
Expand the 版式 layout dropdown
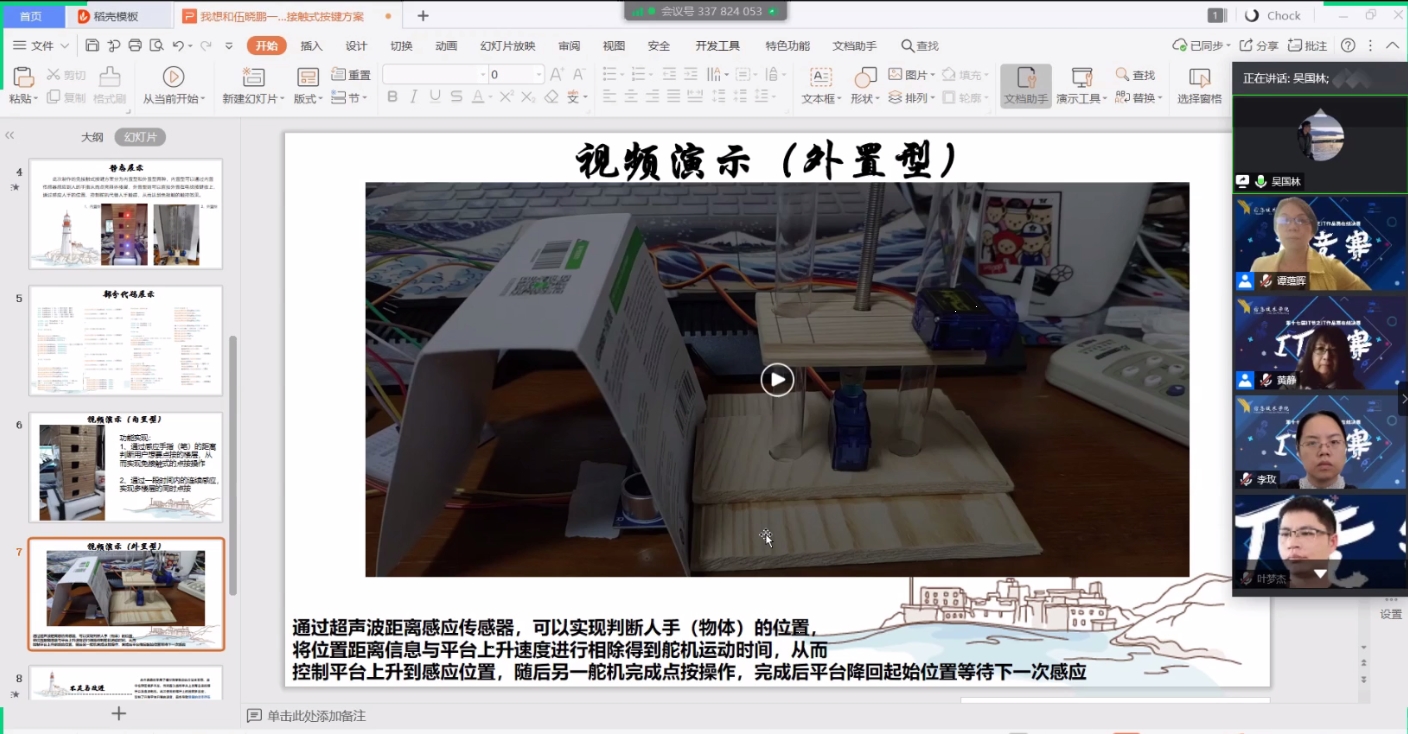[308, 98]
